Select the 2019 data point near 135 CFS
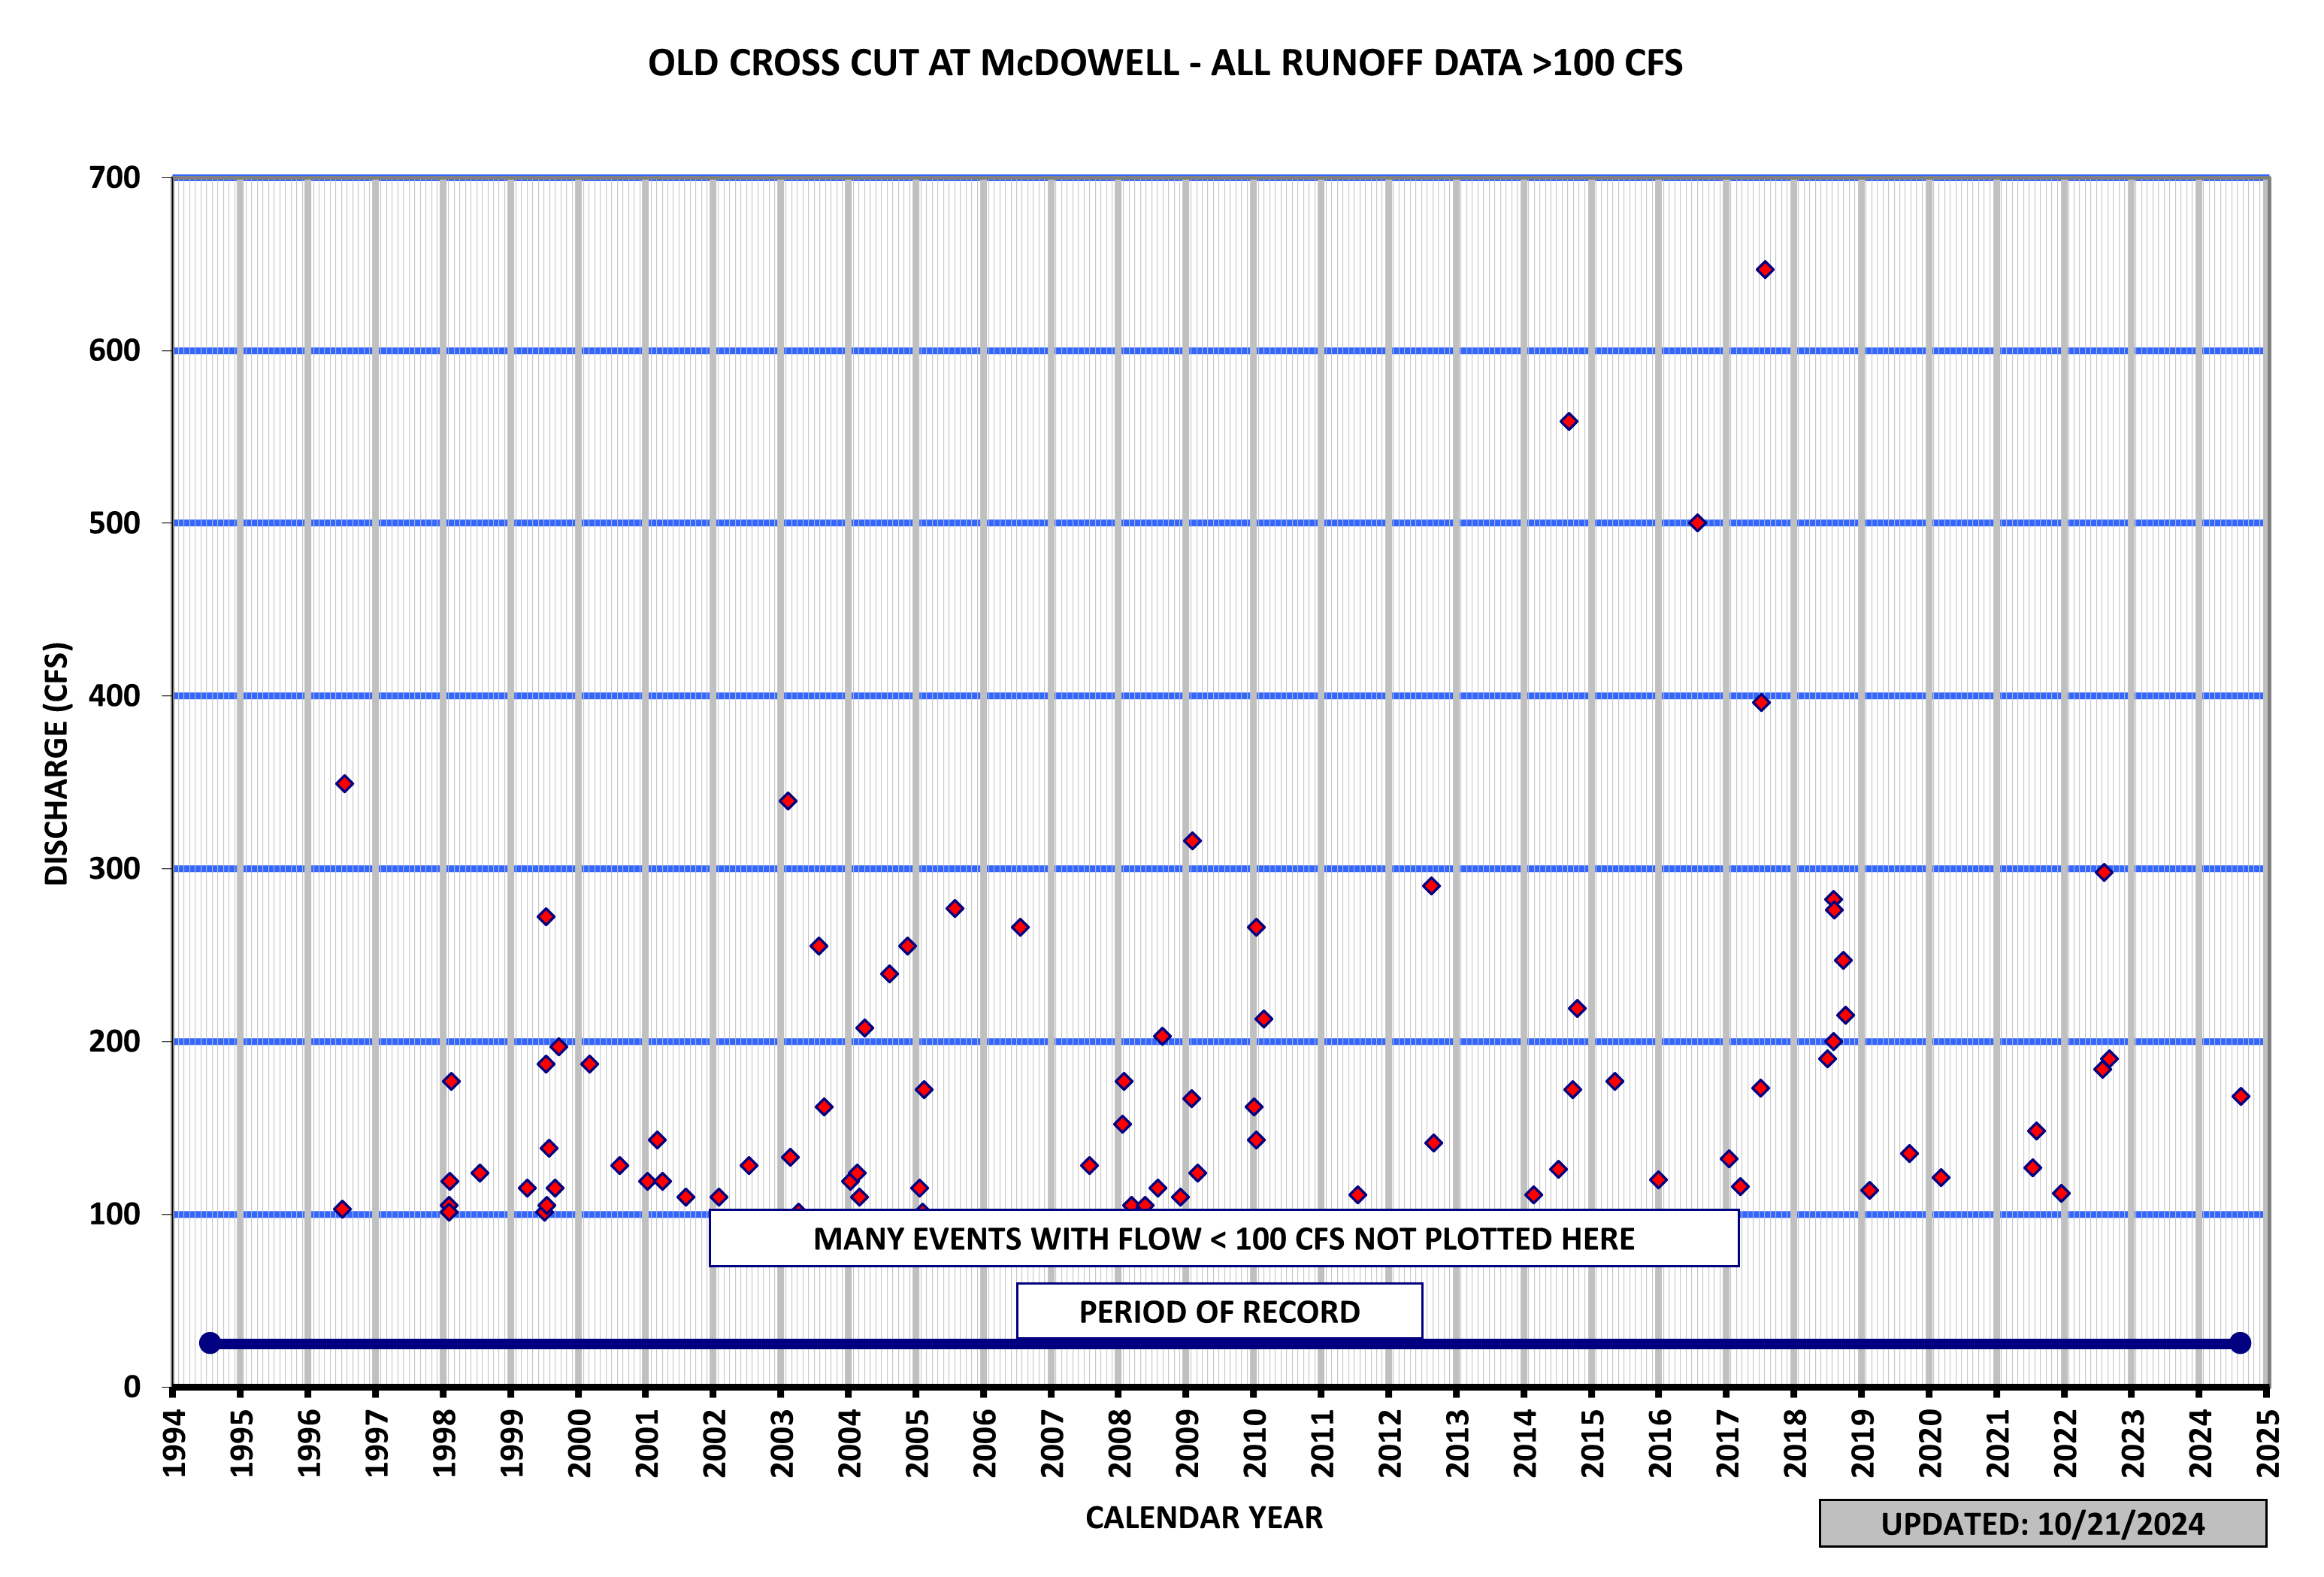 1909,1153
